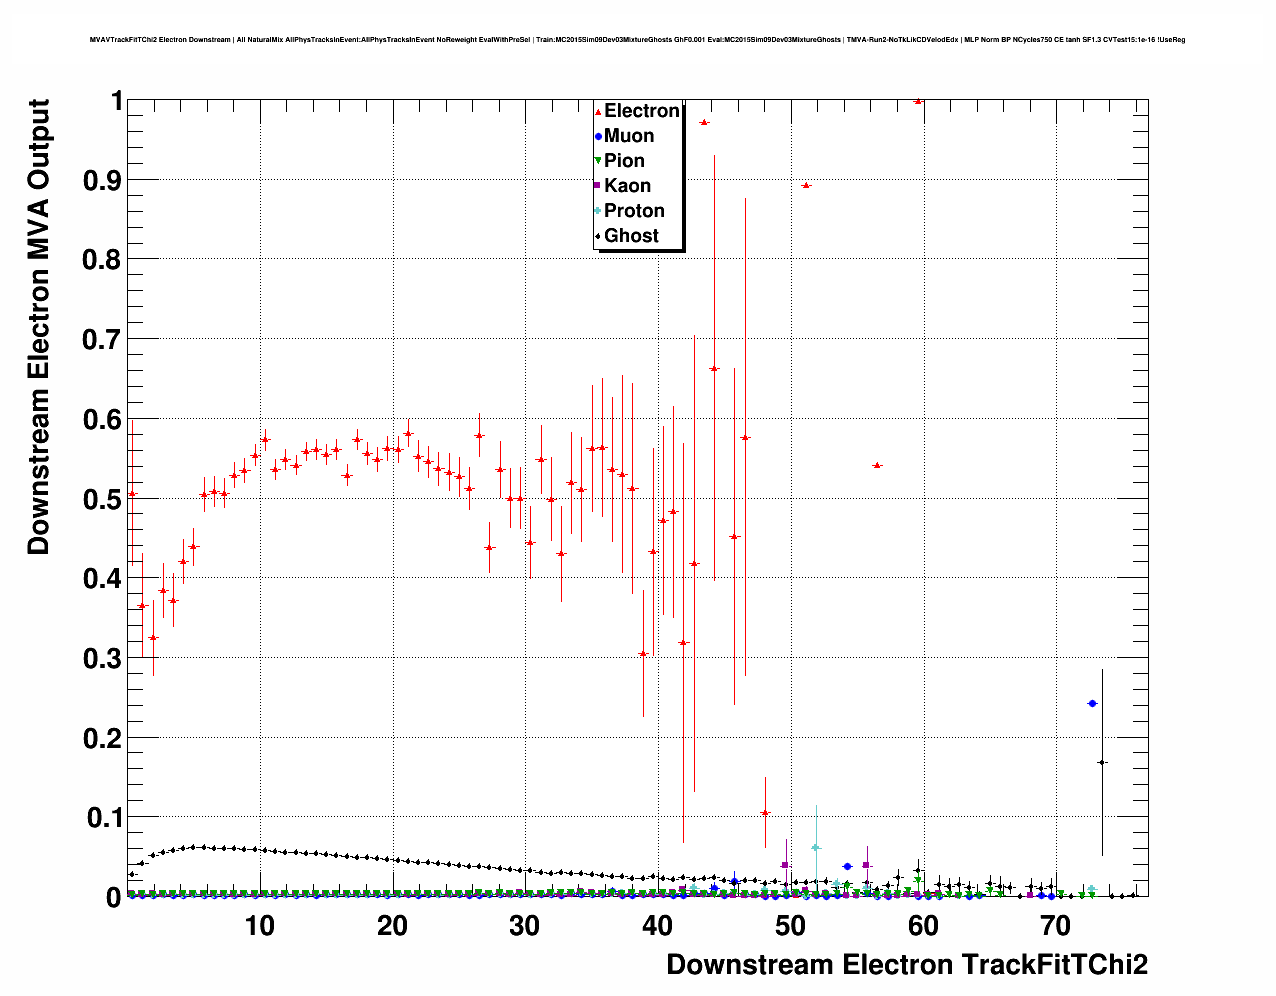Image resolution: width=1276 pixels, height=996 pixels.
Task: Click the x-axis tick label 60
Action: tap(923, 926)
